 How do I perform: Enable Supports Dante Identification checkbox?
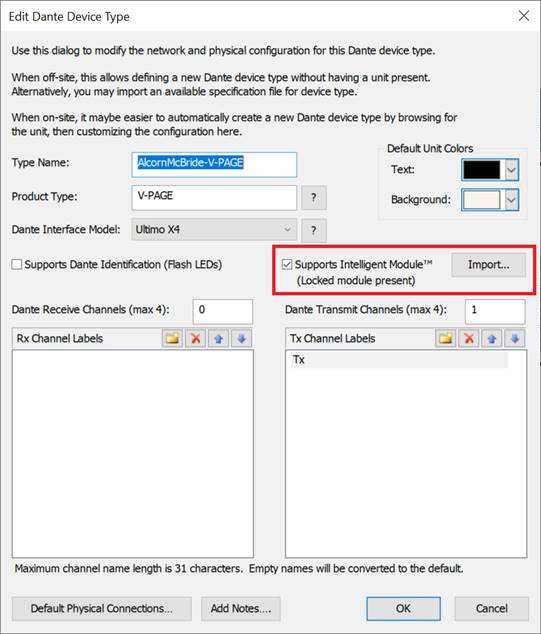point(17,265)
